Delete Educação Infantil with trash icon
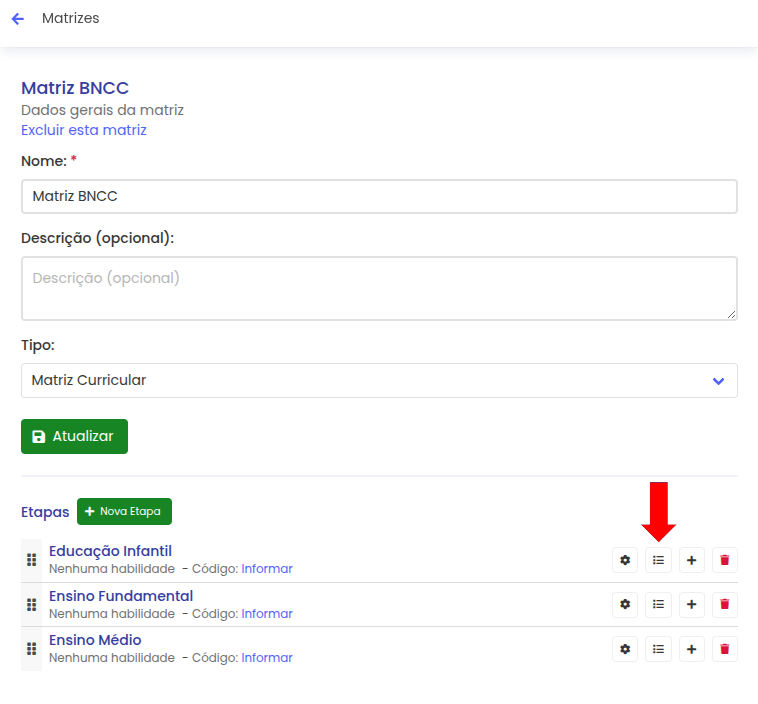 (x=725, y=560)
